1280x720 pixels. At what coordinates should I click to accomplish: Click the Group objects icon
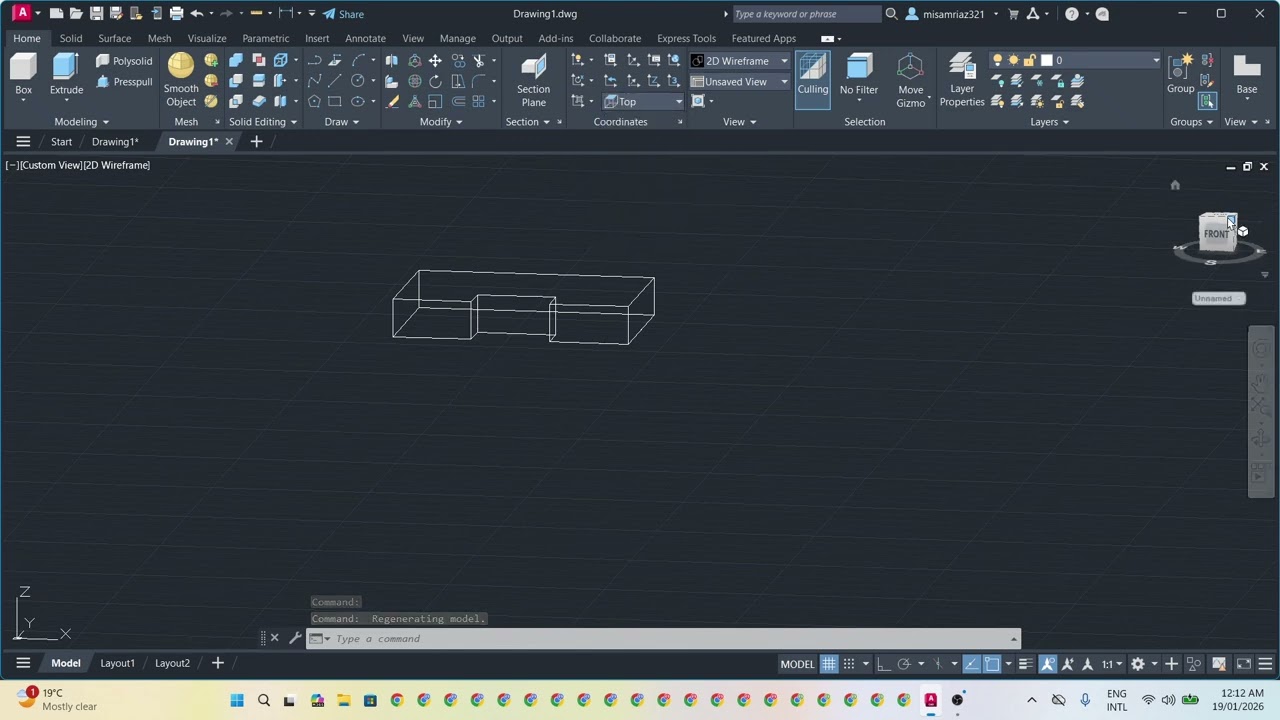click(1180, 73)
